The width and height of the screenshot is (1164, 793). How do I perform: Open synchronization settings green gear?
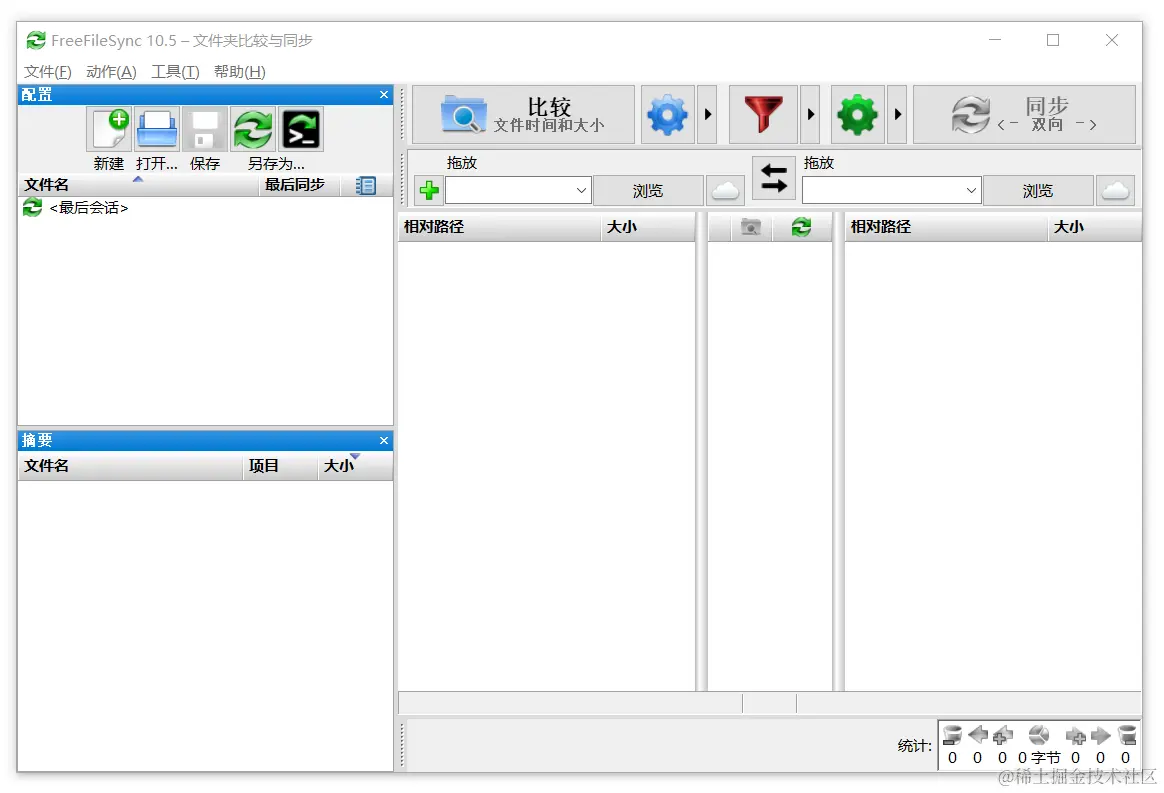coord(857,114)
